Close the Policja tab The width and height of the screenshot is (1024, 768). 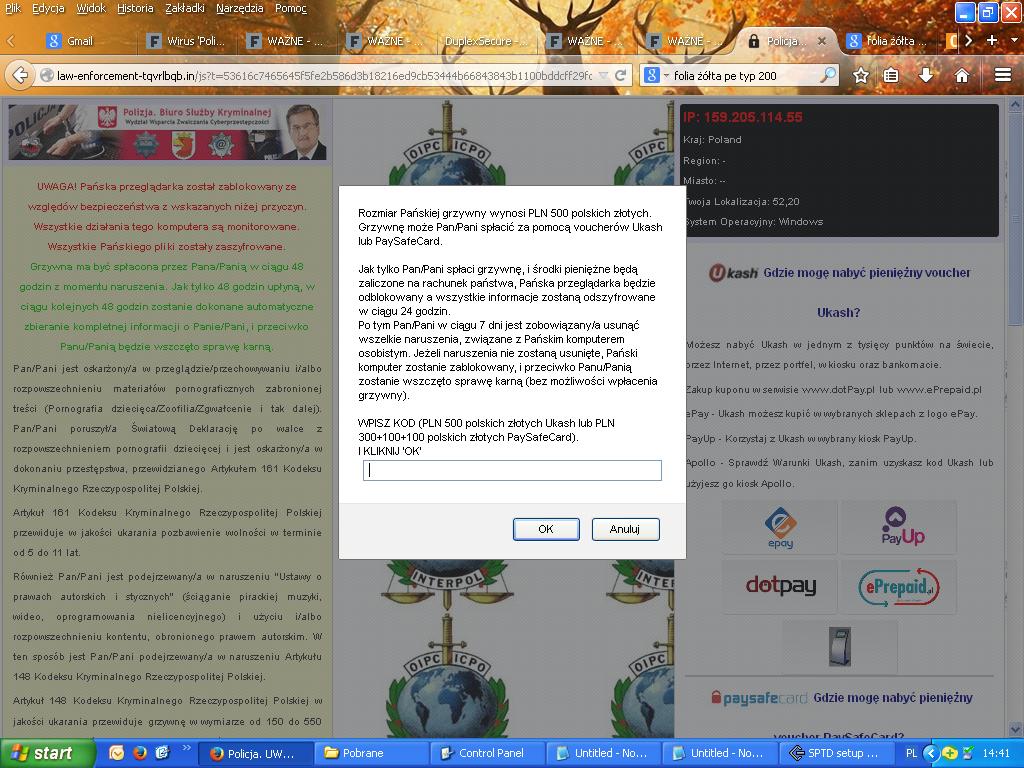coord(822,40)
